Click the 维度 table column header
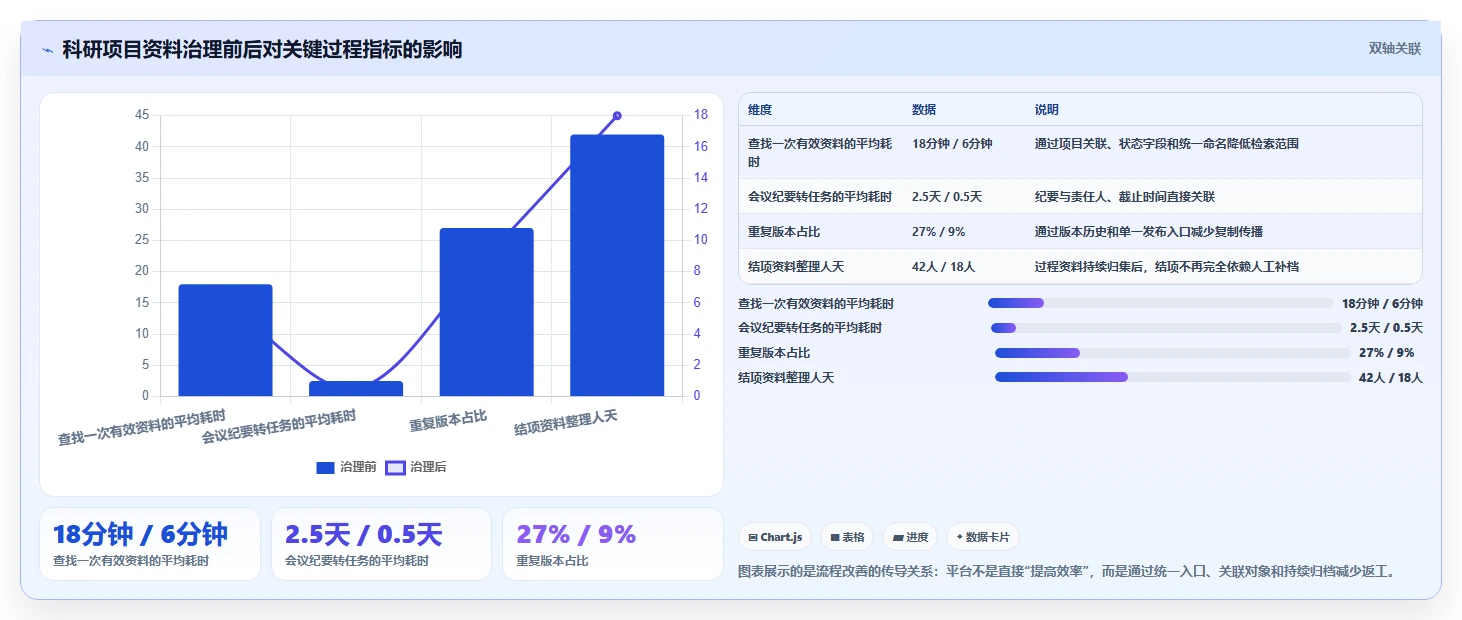Screen dimensions: 1462x620 pyautogui.click(x=760, y=110)
